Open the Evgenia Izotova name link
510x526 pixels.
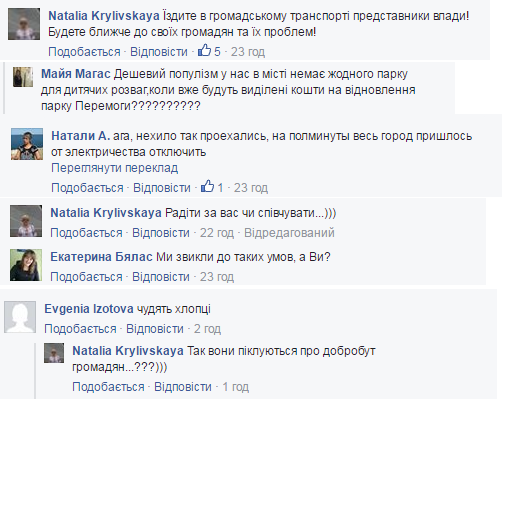(x=89, y=309)
